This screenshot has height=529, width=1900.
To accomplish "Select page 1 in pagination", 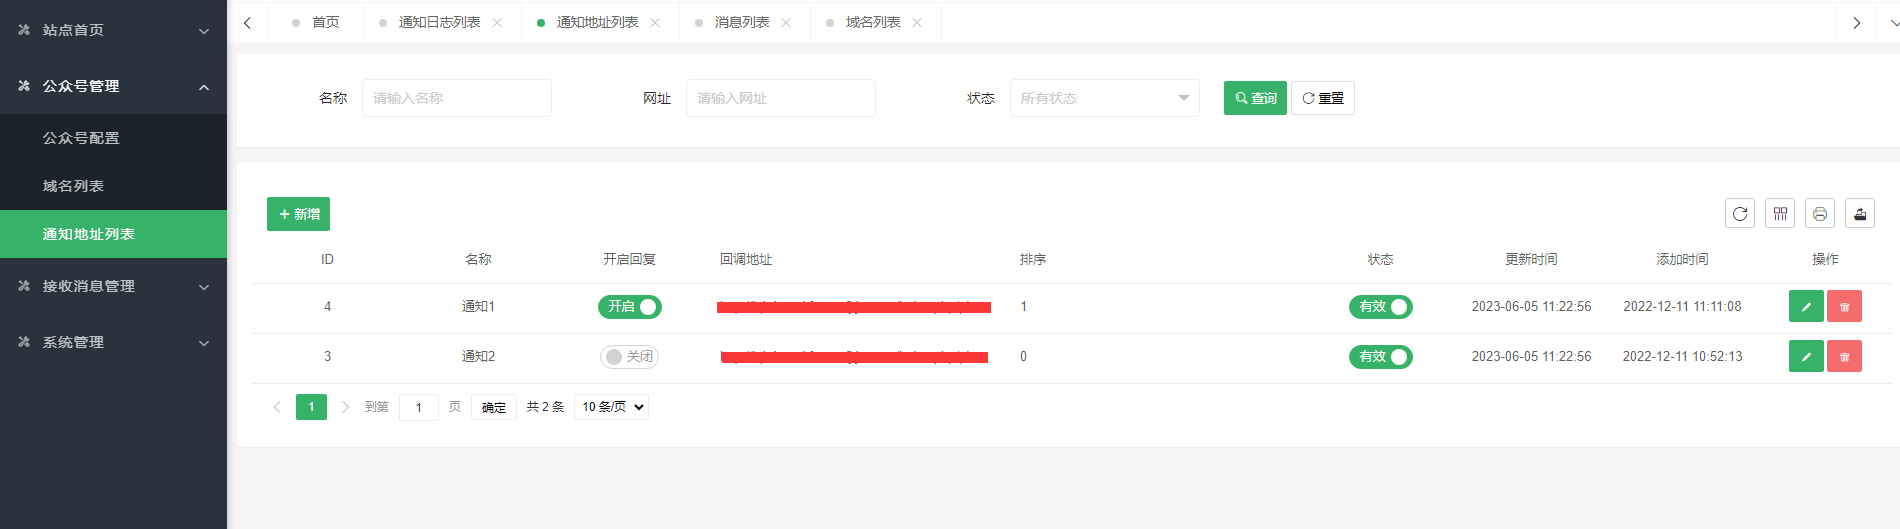I will (x=311, y=407).
